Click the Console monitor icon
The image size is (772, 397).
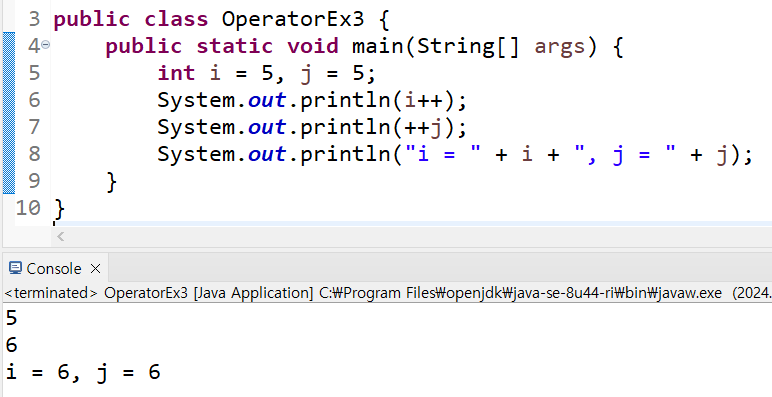[x=15, y=268]
